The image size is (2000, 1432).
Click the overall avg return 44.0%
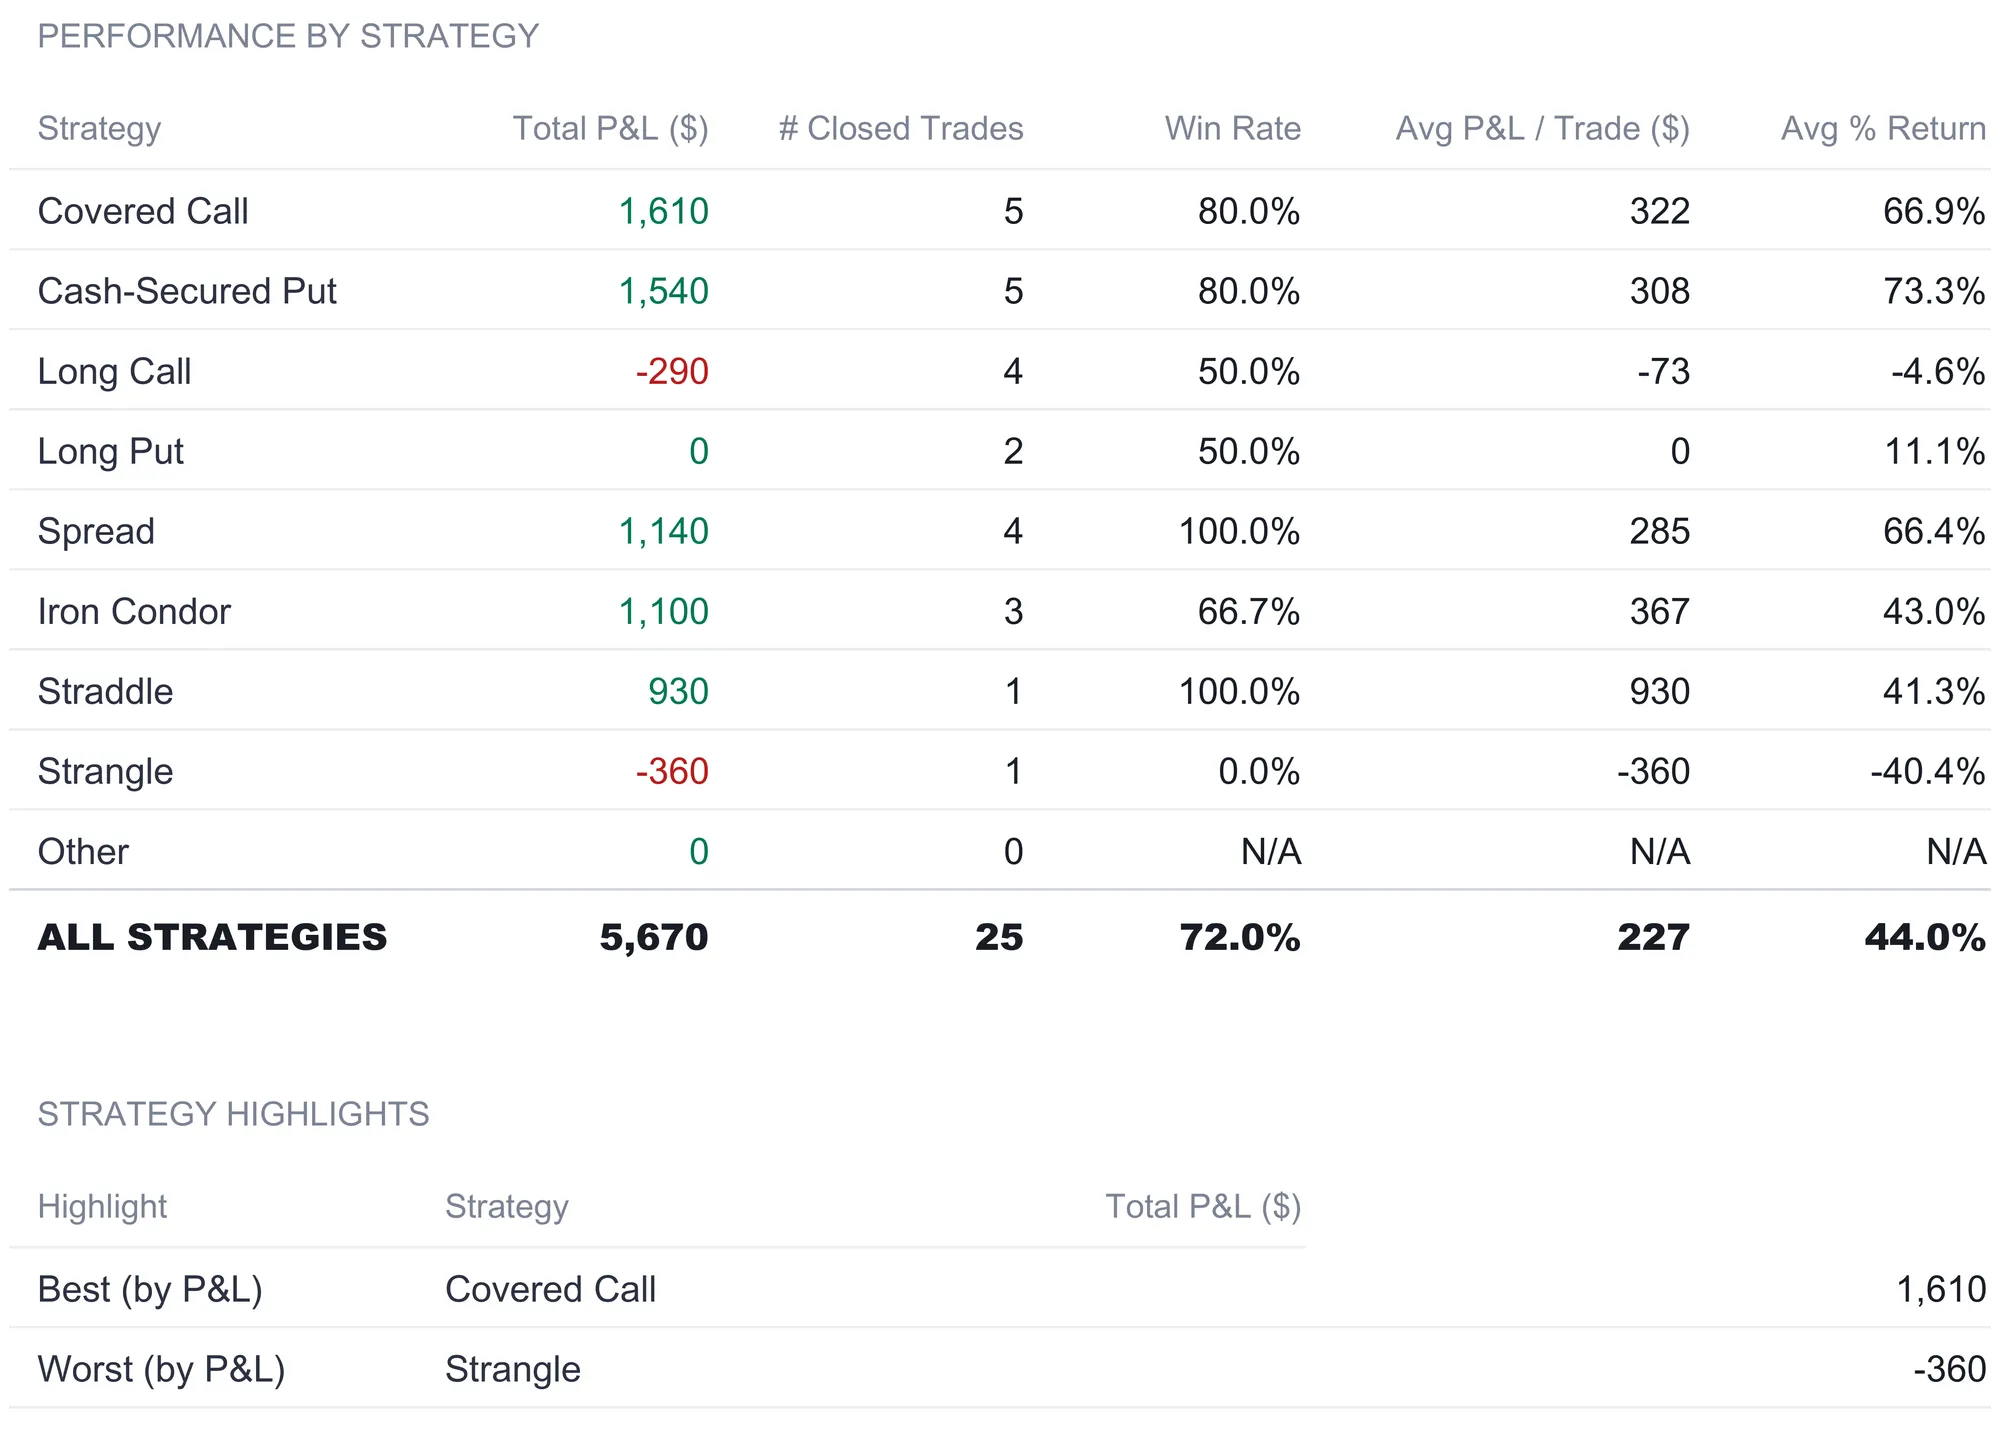pyautogui.click(x=1925, y=937)
